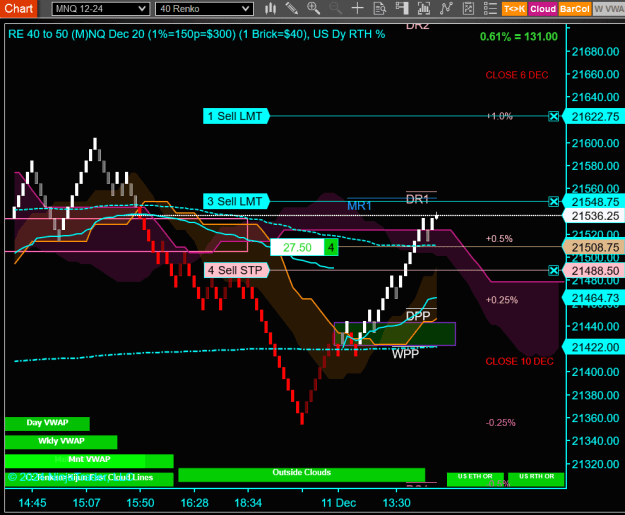Click the 21536.25 current price label
Screen dimensions: 625x515
595,216
